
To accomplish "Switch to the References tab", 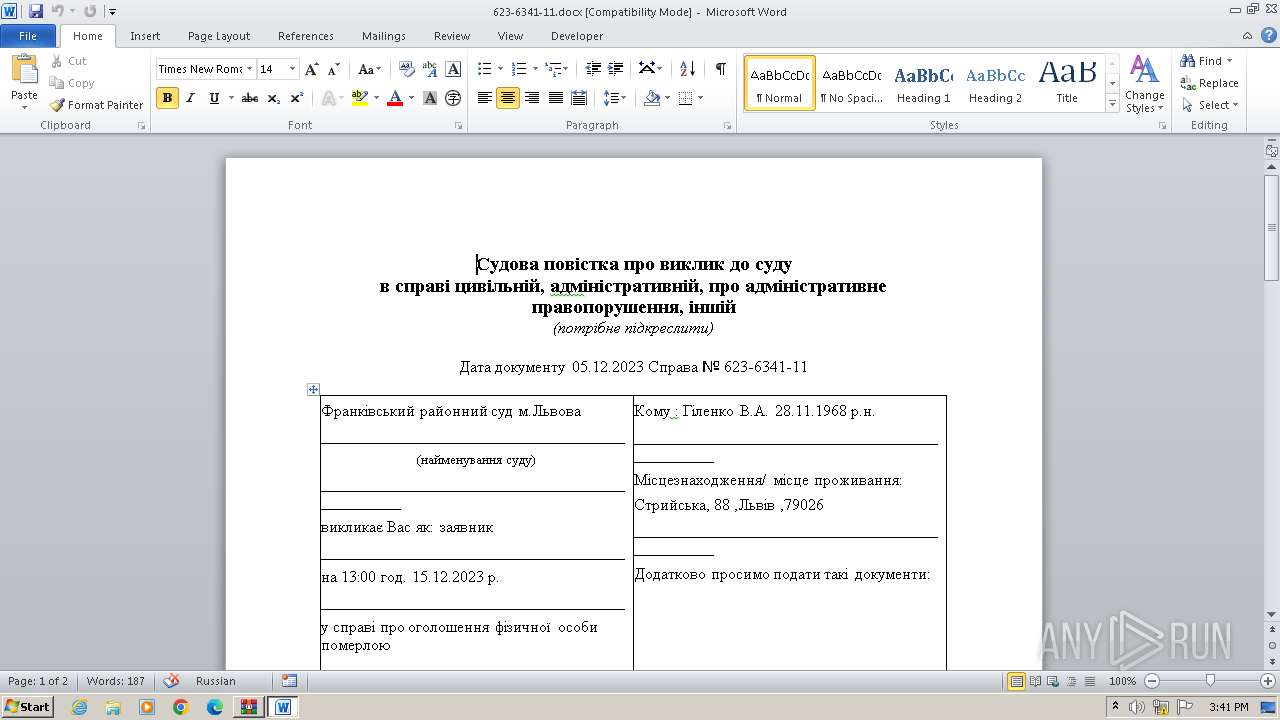I will (306, 36).
